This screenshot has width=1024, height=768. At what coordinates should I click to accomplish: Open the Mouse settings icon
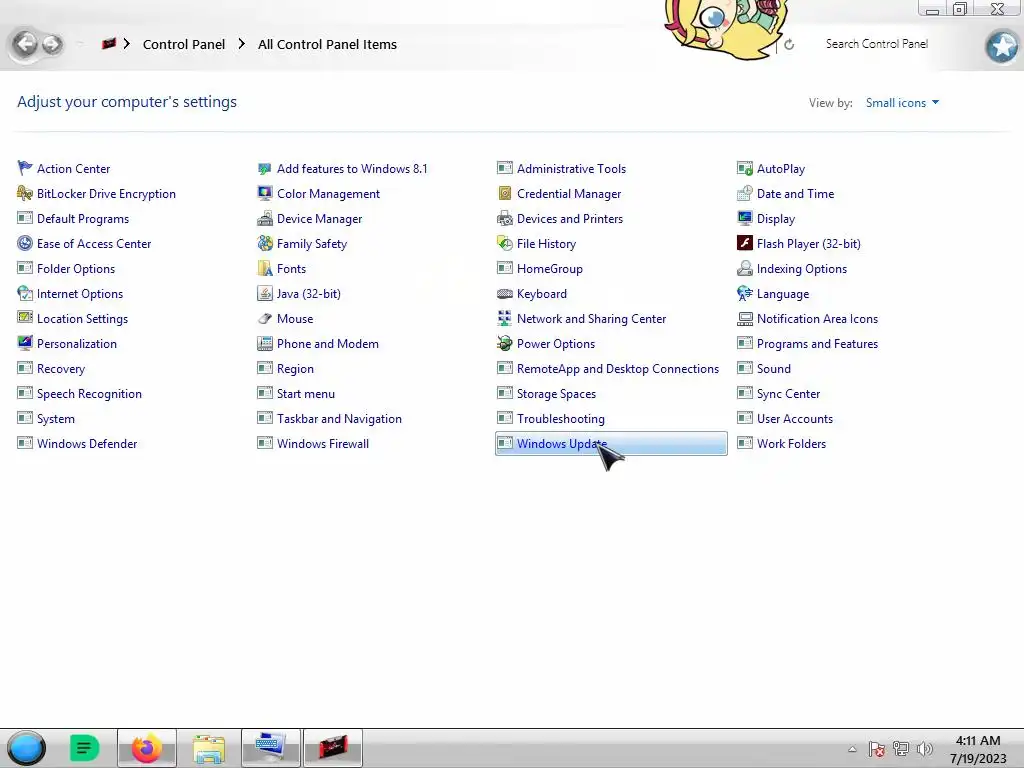(264, 319)
